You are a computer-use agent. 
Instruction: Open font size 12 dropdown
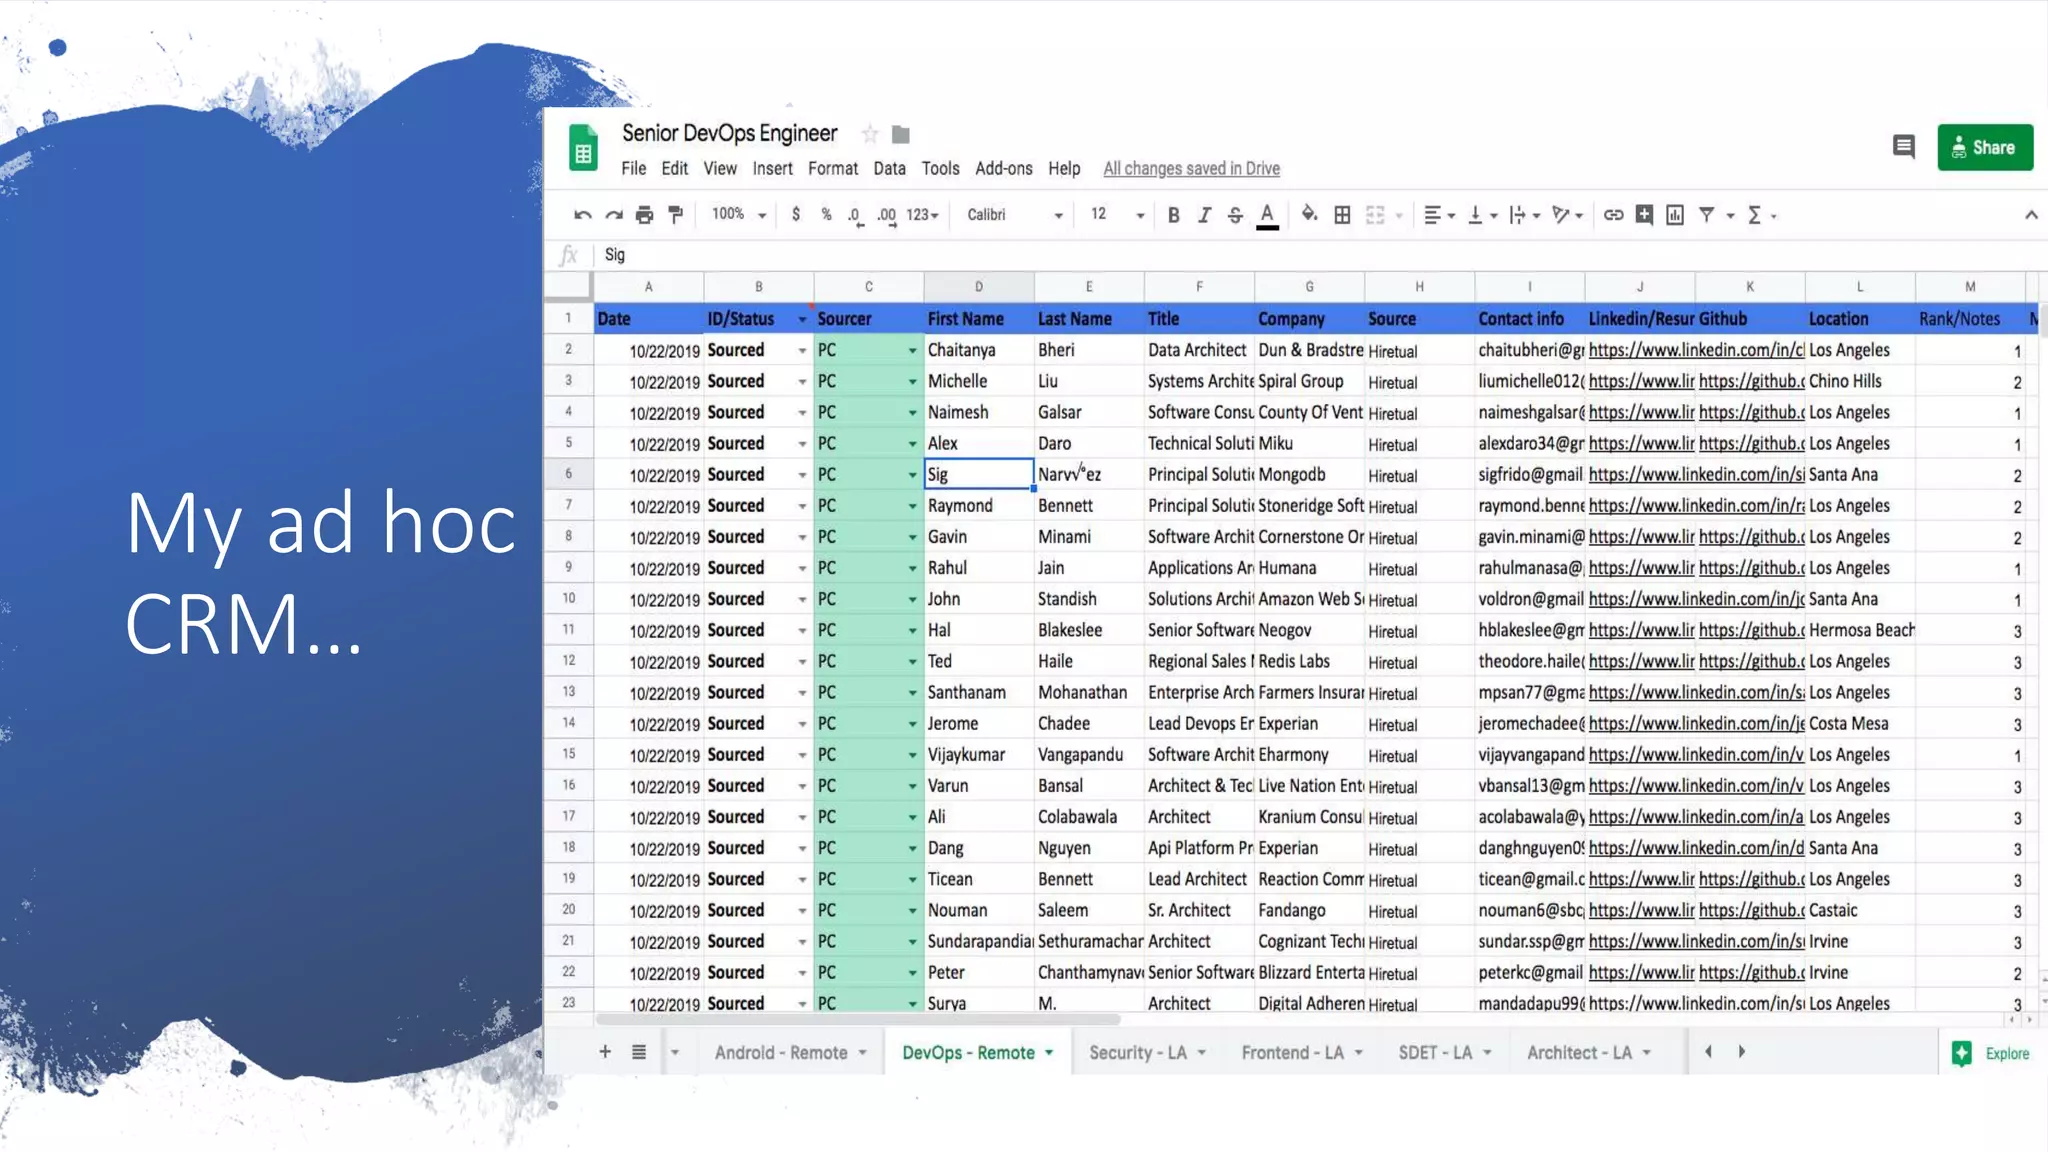[x=1117, y=215]
